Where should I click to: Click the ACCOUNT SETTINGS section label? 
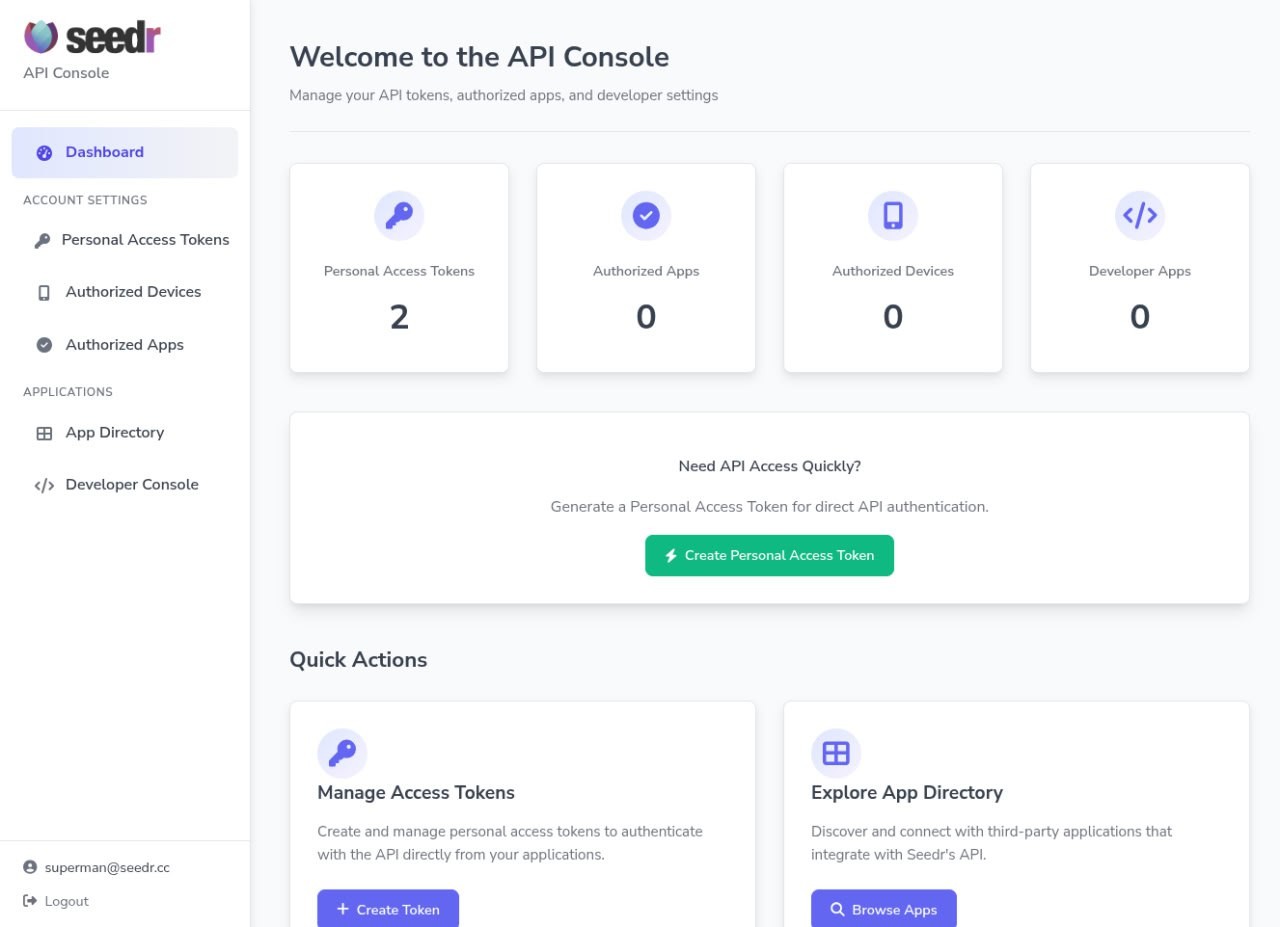[x=85, y=200]
